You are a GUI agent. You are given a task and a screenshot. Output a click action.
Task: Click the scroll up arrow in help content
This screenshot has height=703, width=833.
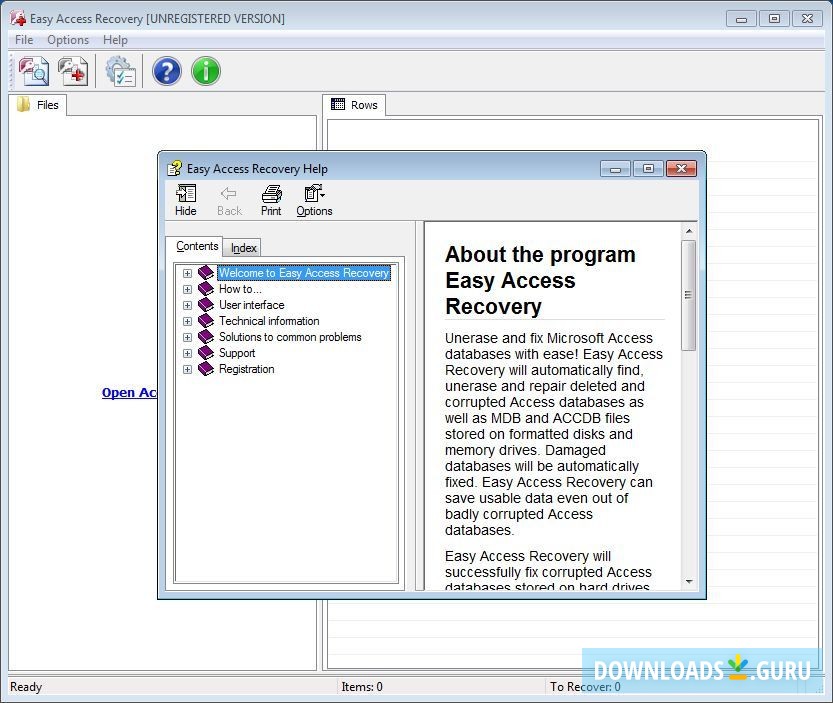[688, 231]
